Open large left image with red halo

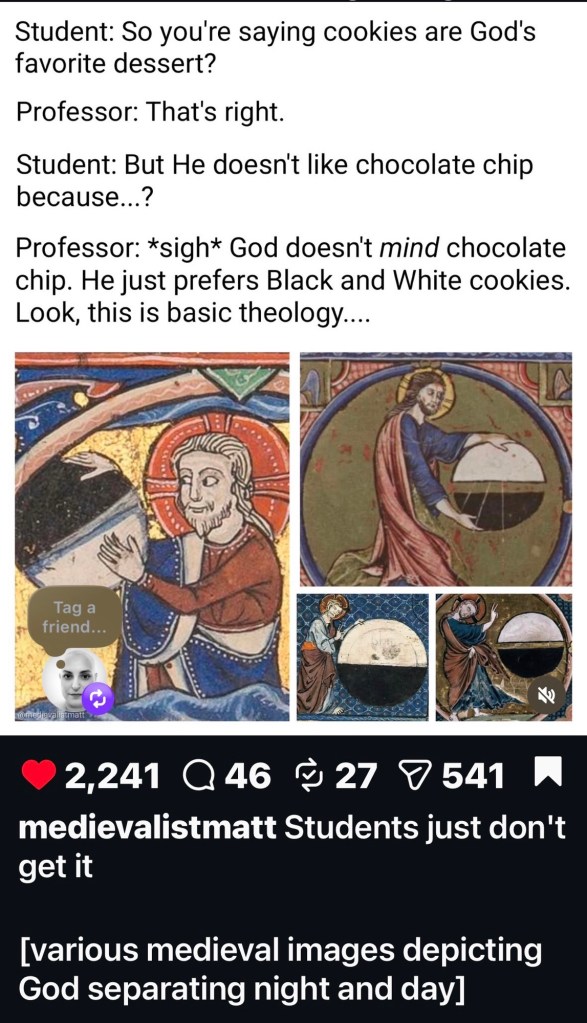[152, 536]
